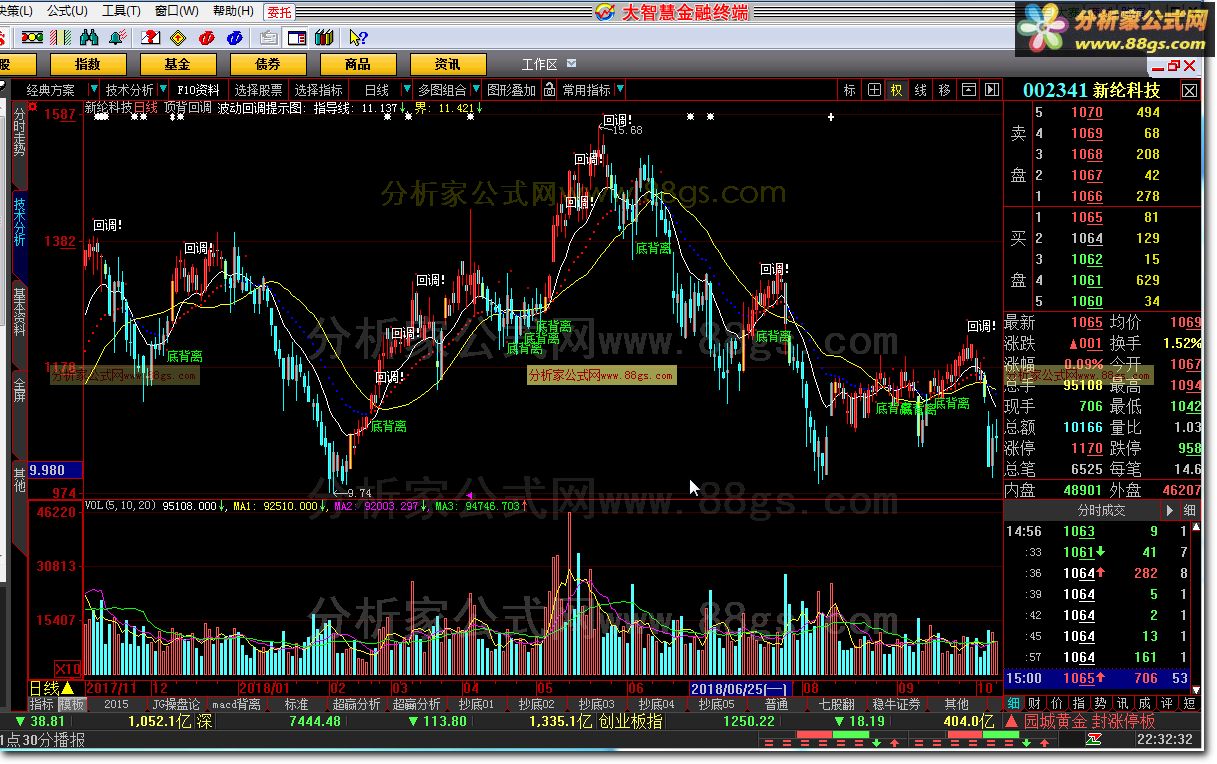This screenshot has height=764, width=1217.
Task: Select the macd背离 indicator tab
Action: pos(236,704)
